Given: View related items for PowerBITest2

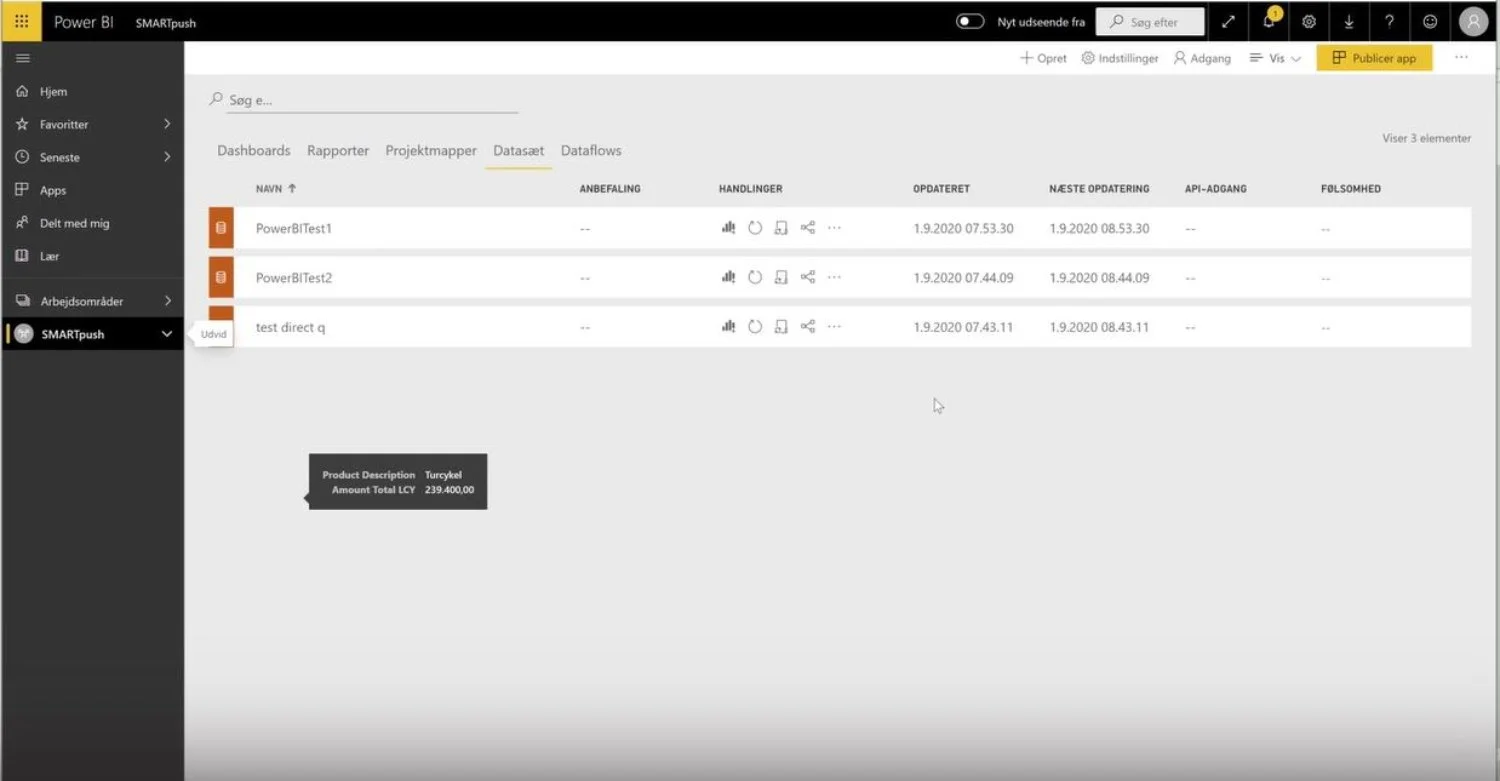Looking at the screenshot, I should (x=808, y=277).
